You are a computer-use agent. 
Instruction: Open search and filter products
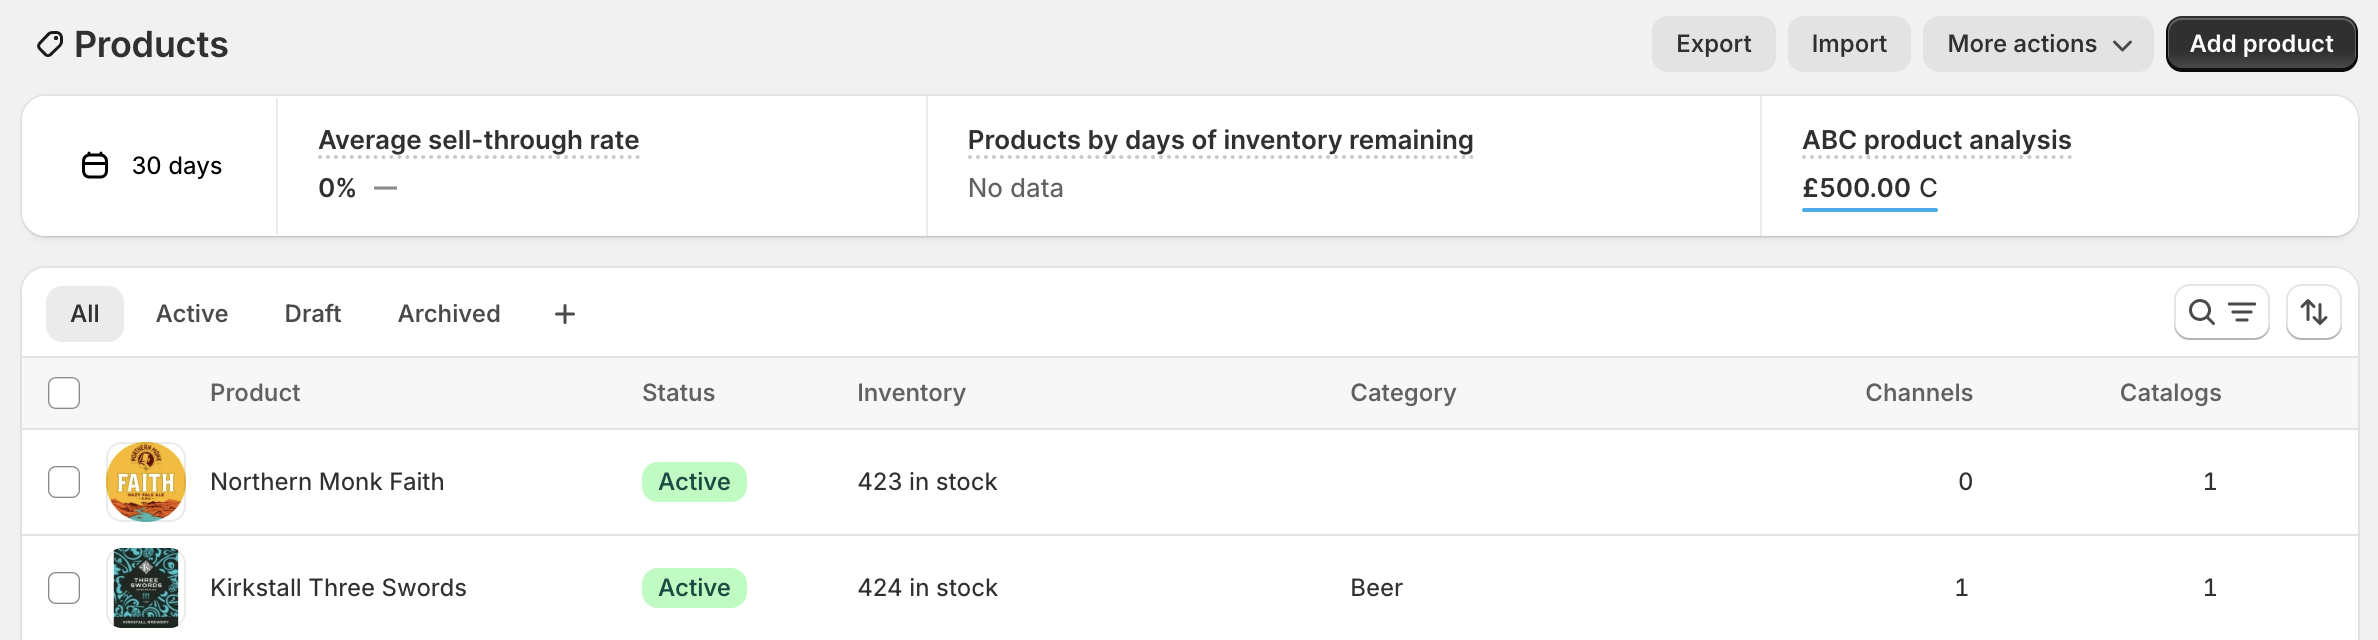pos(2221,313)
